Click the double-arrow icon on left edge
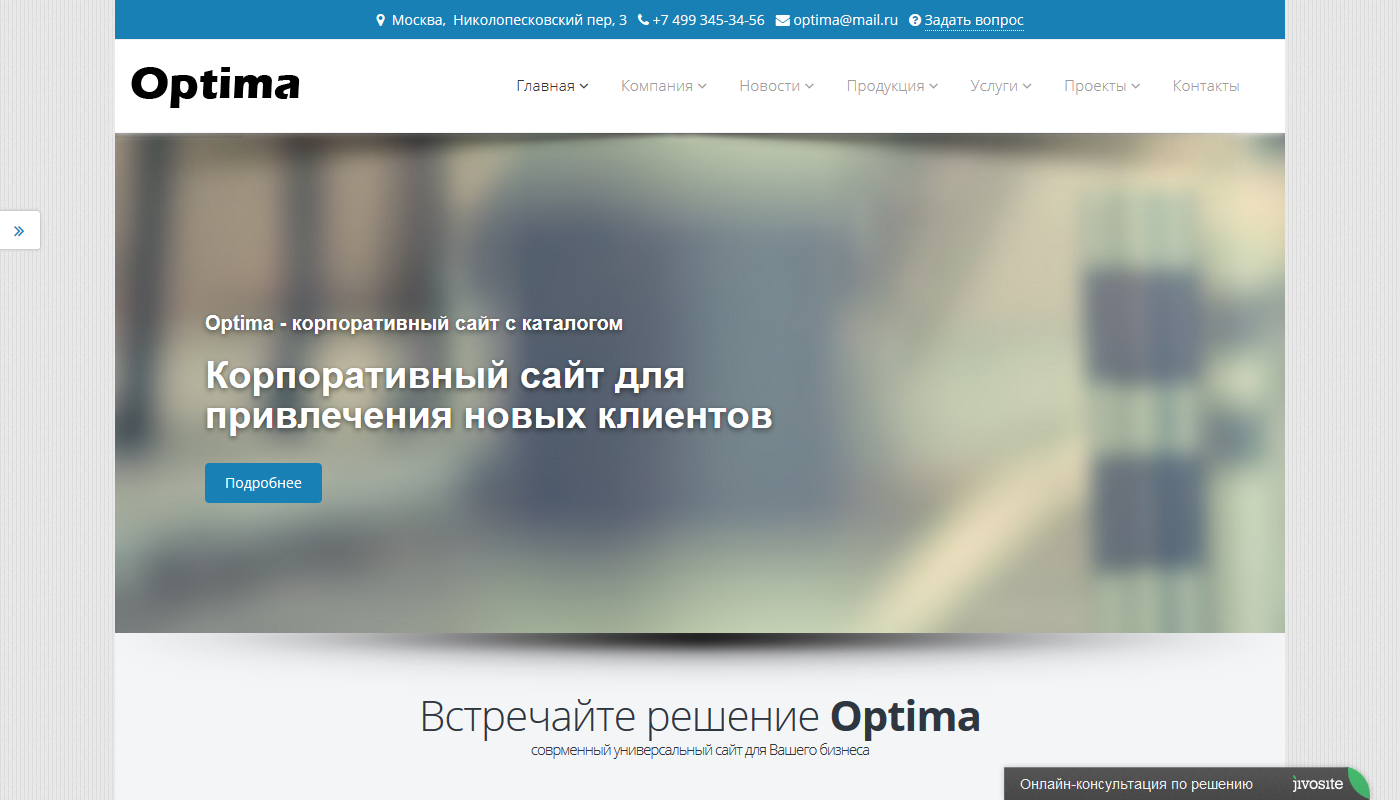Image resolution: width=1400 pixels, height=800 pixels. pos(19,231)
